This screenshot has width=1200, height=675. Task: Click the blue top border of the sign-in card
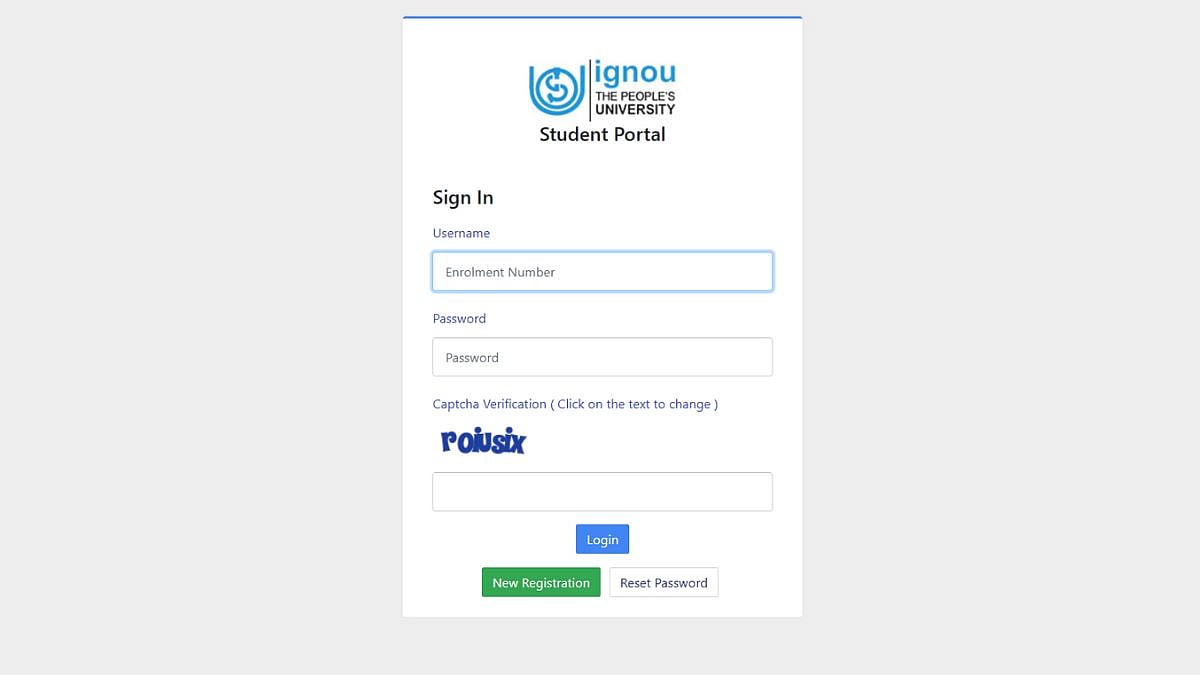tap(602, 17)
